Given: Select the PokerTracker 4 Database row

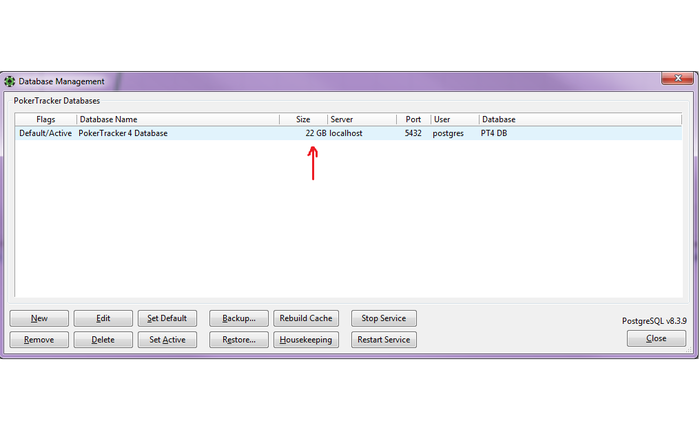Looking at the screenshot, I should pyautogui.click(x=348, y=133).
